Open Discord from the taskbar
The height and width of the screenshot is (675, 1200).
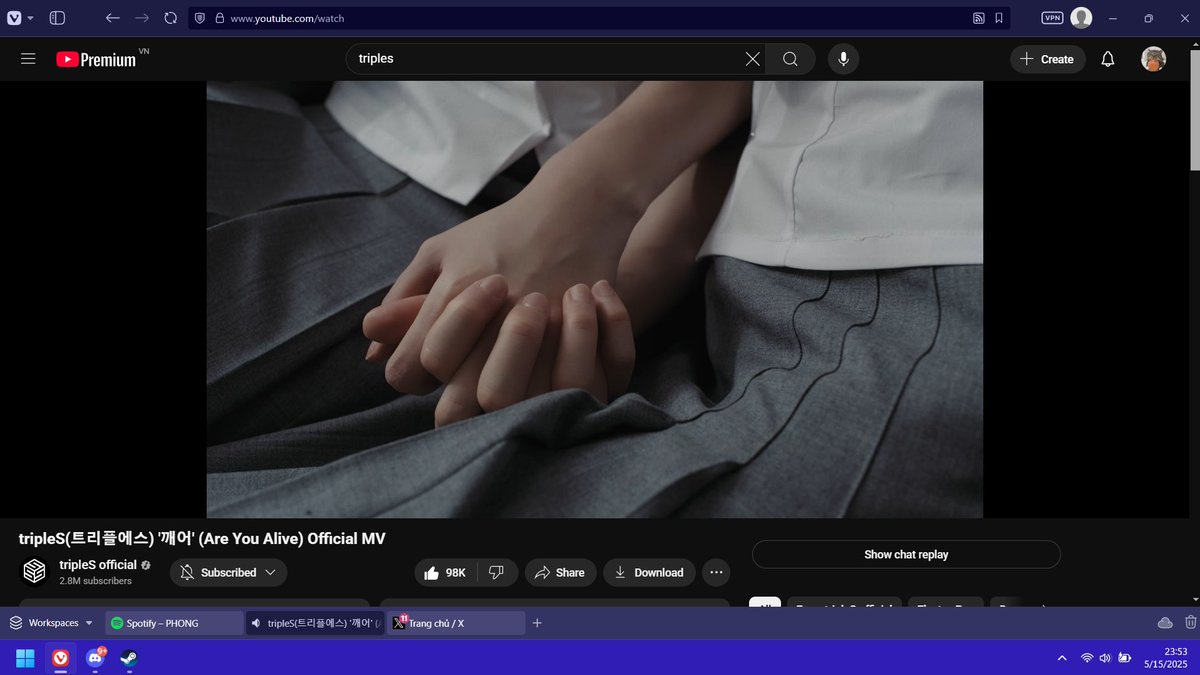[95, 658]
